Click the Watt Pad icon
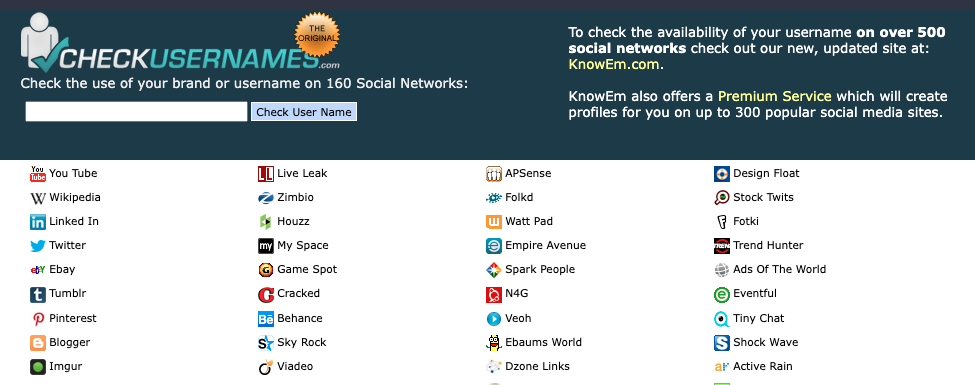 click(494, 221)
